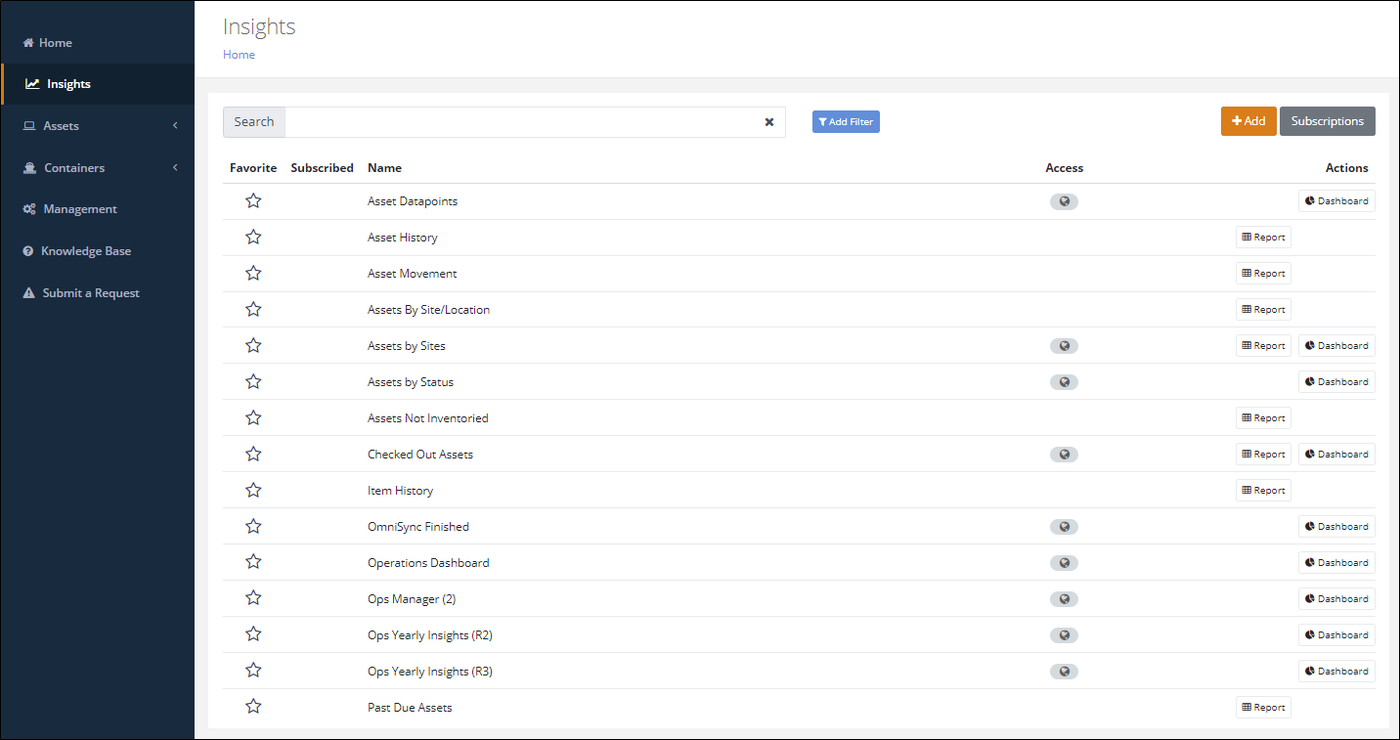The width and height of the screenshot is (1400, 740).
Task: Open the Report for Asset History
Action: click(x=1263, y=237)
